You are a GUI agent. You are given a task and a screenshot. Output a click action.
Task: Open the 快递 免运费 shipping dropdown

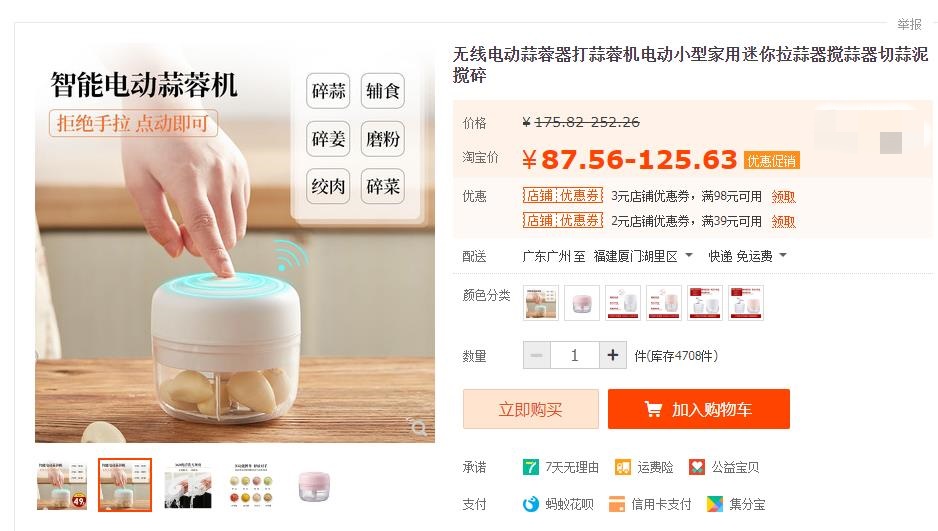(x=748, y=256)
